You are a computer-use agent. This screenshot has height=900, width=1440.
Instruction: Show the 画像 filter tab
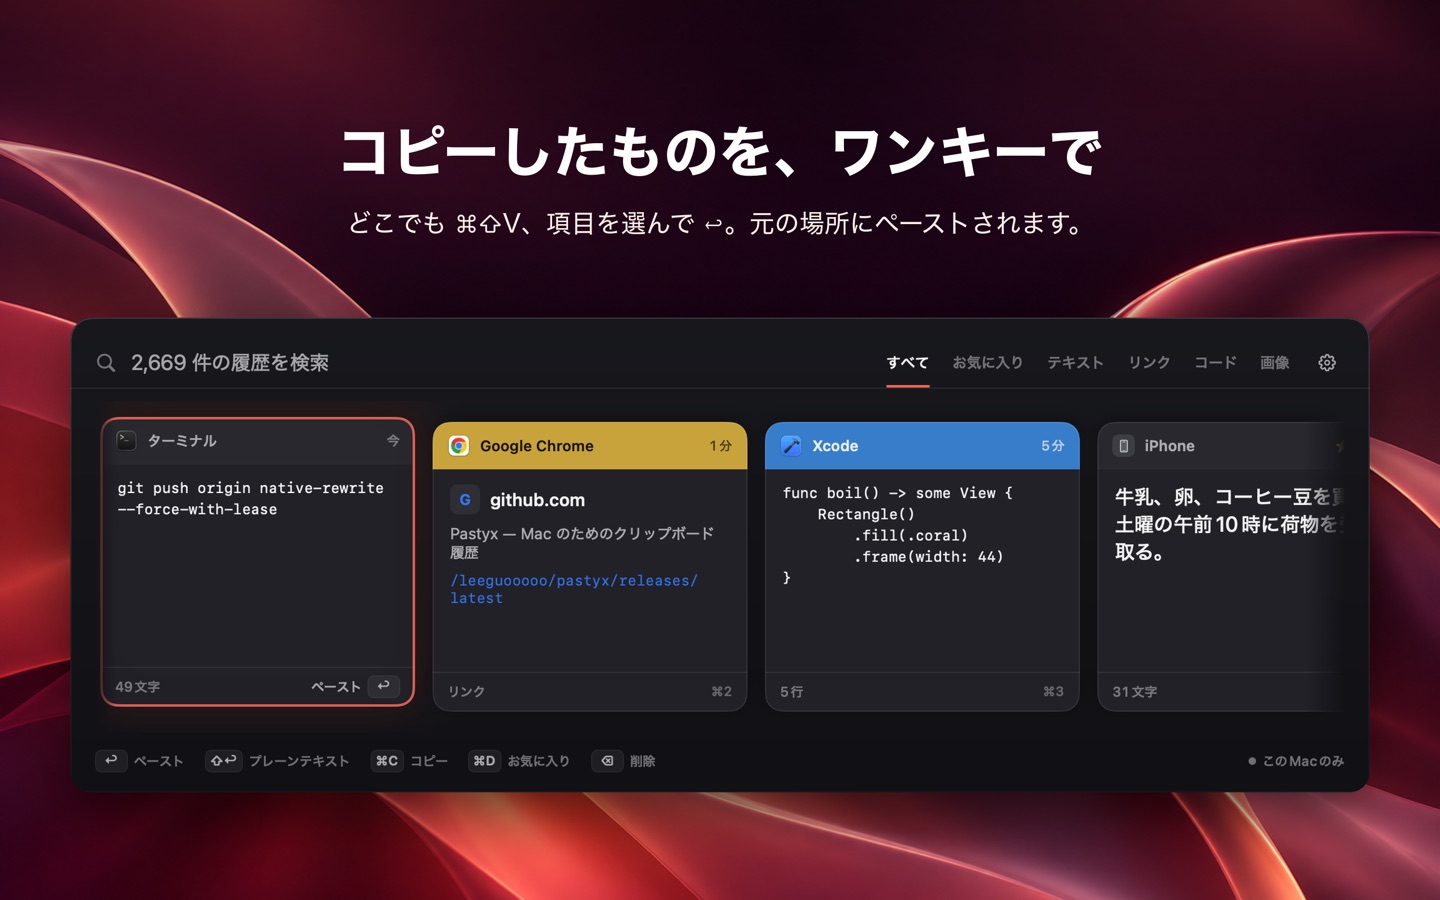[1275, 363]
